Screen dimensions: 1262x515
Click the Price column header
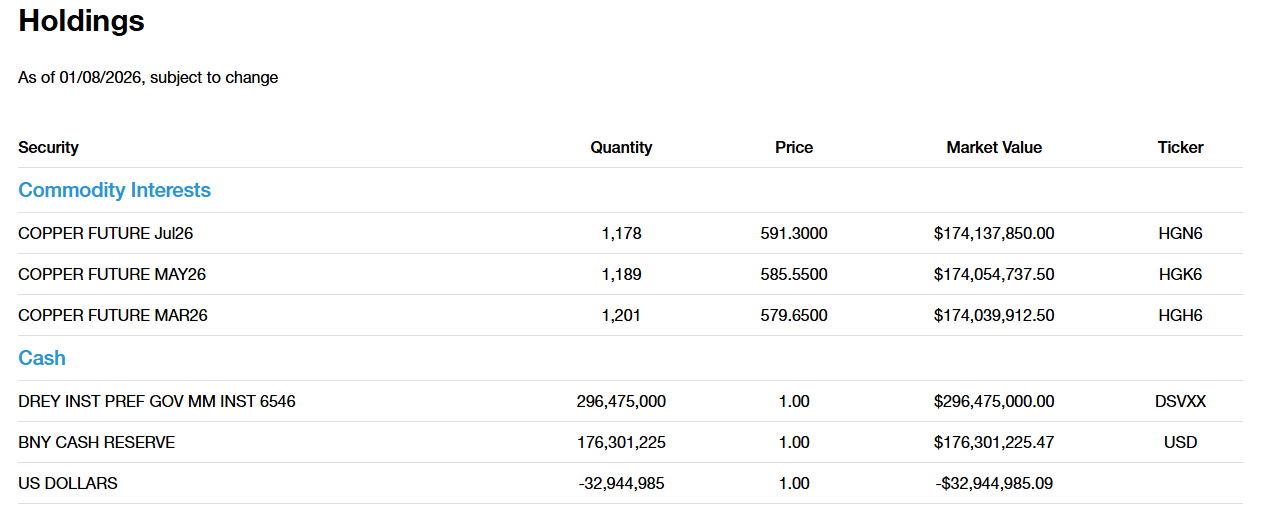click(x=794, y=147)
